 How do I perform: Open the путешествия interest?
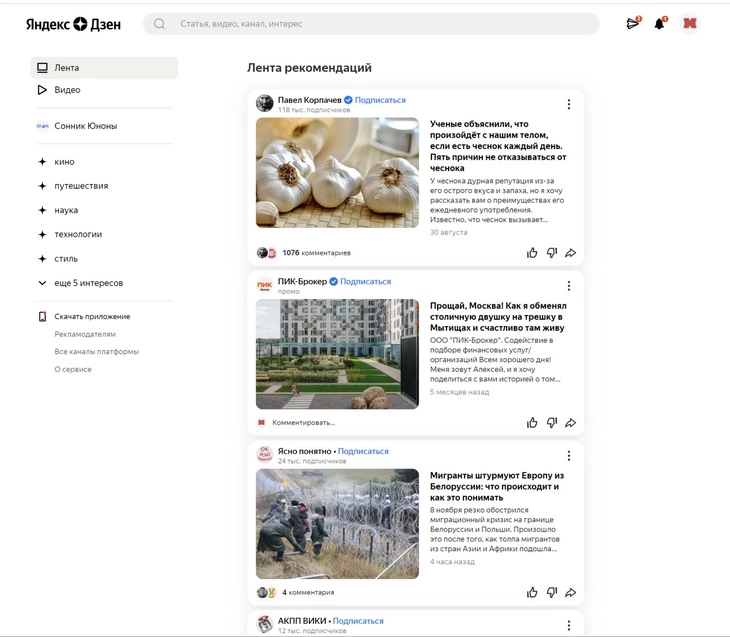(x=73, y=186)
